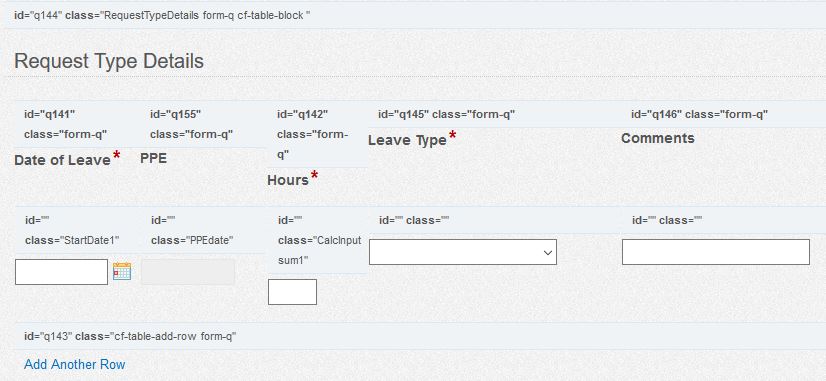Click the id q155 attribute label

click(175, 114)
